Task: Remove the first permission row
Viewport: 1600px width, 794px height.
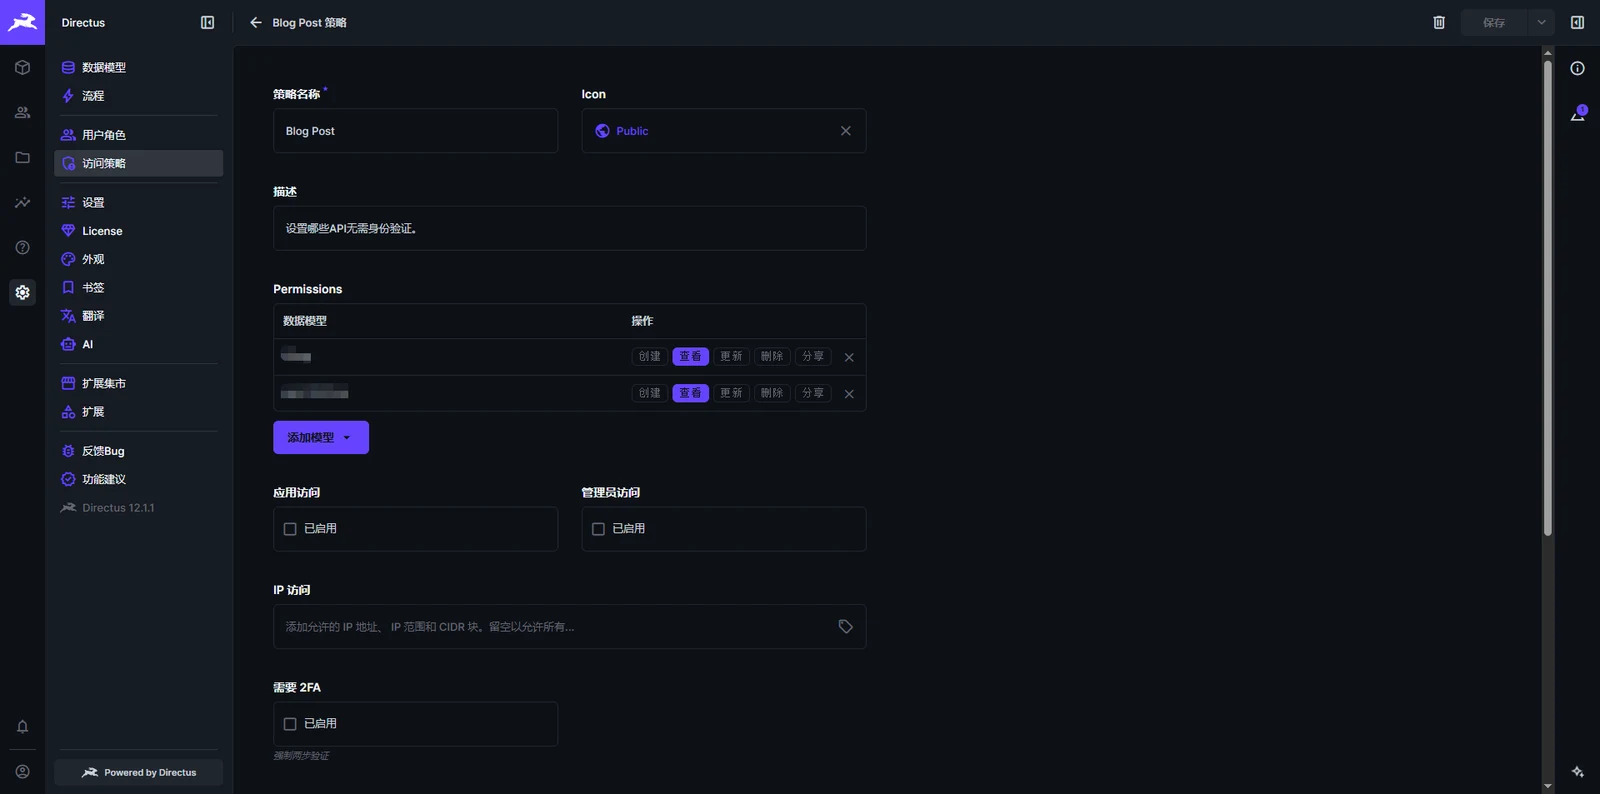Action: [x=849, y=357]
